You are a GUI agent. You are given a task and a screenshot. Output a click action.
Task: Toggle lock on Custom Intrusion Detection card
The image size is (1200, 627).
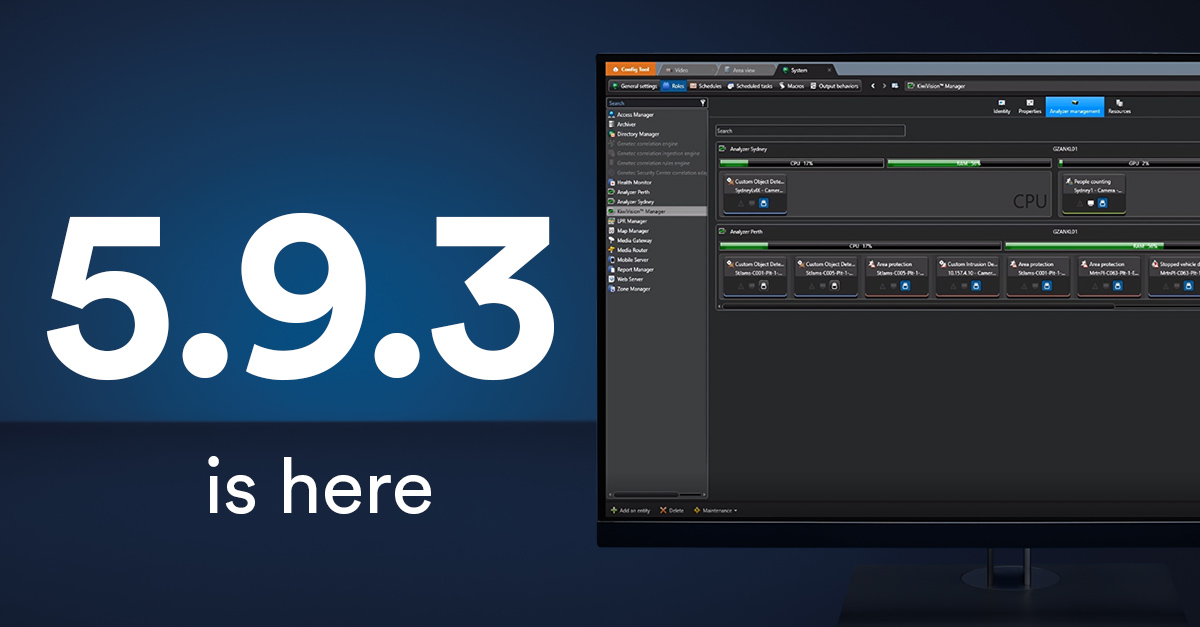tap(975, 286)
